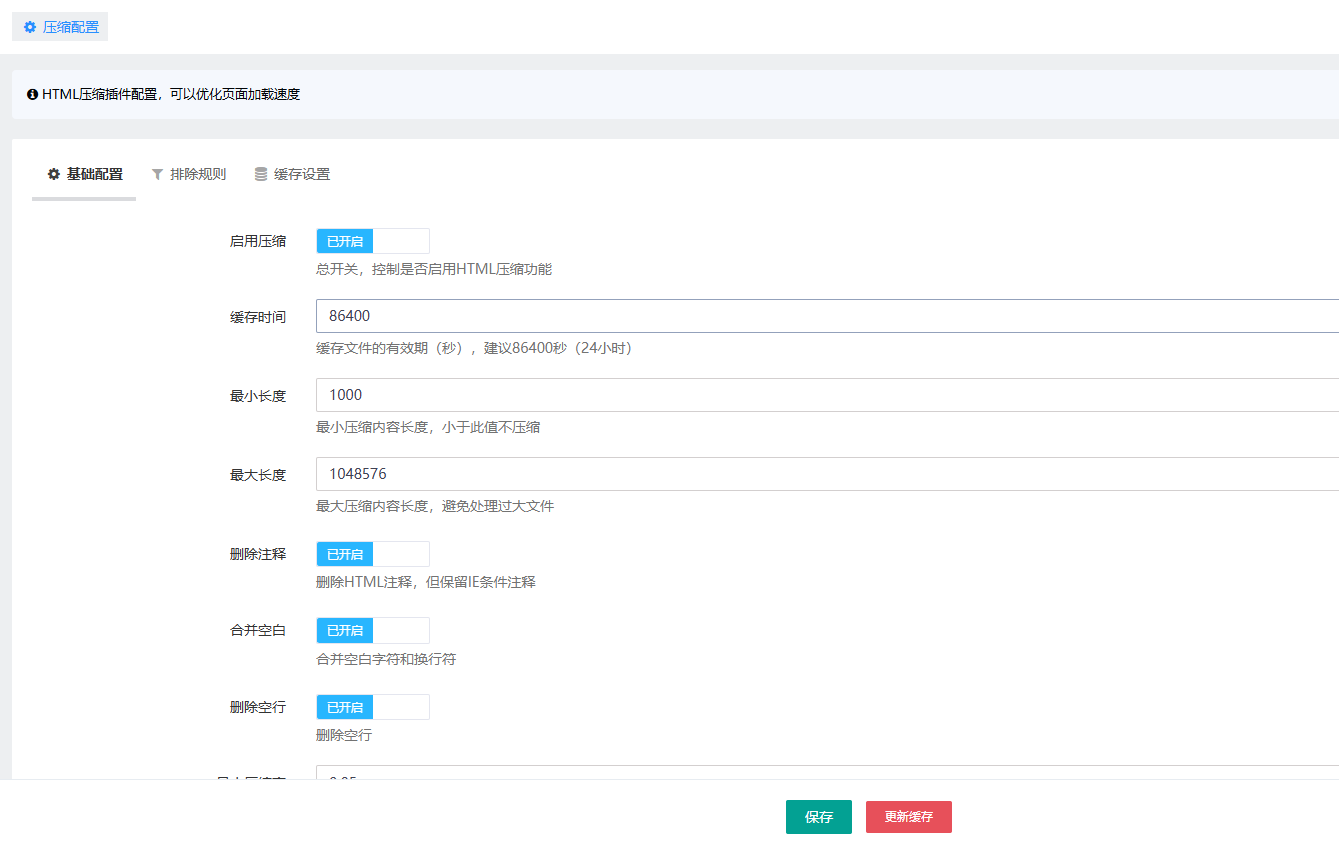Click the database icon on the 缓存设置 tab

tap(261, 174)
